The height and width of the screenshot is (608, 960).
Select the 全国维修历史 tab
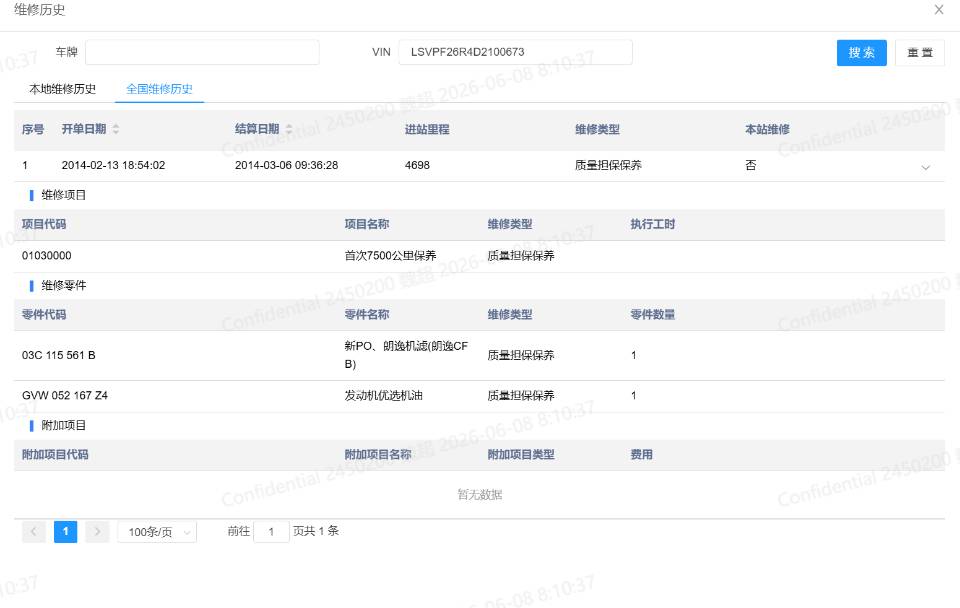[x=159, y=89]
